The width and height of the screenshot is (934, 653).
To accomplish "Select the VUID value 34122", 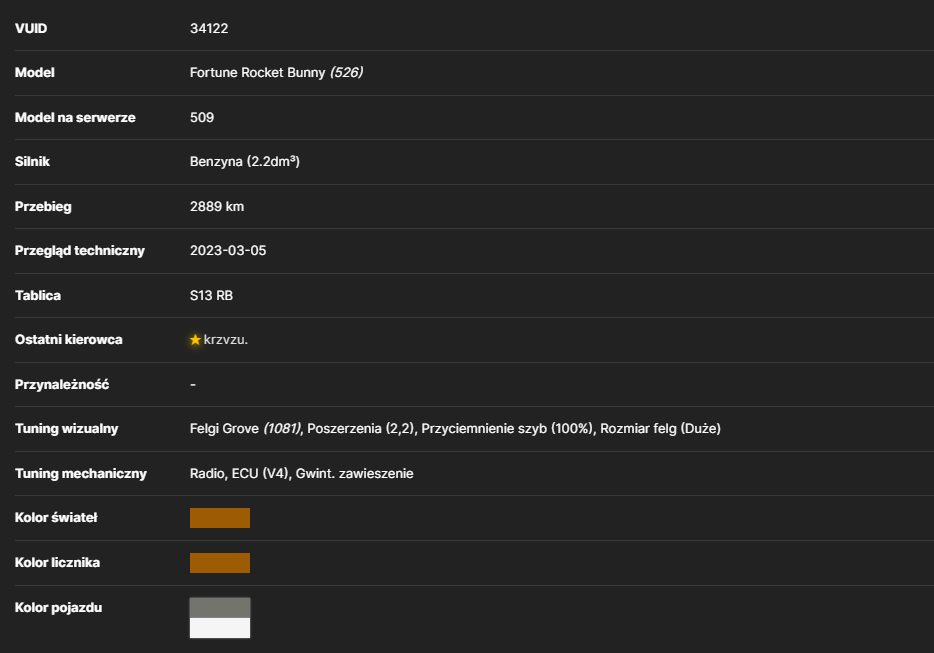I will click(209, 29).
